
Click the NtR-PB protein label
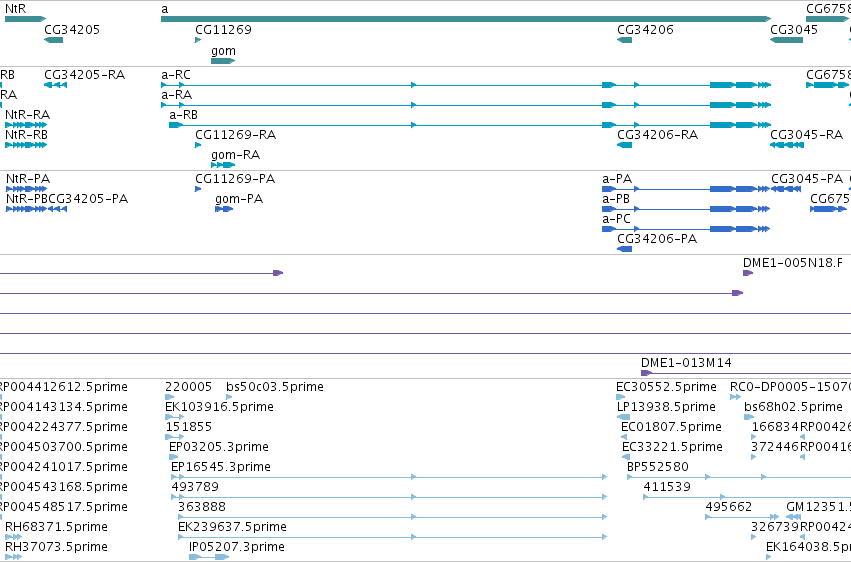click(x=27, y=199)
